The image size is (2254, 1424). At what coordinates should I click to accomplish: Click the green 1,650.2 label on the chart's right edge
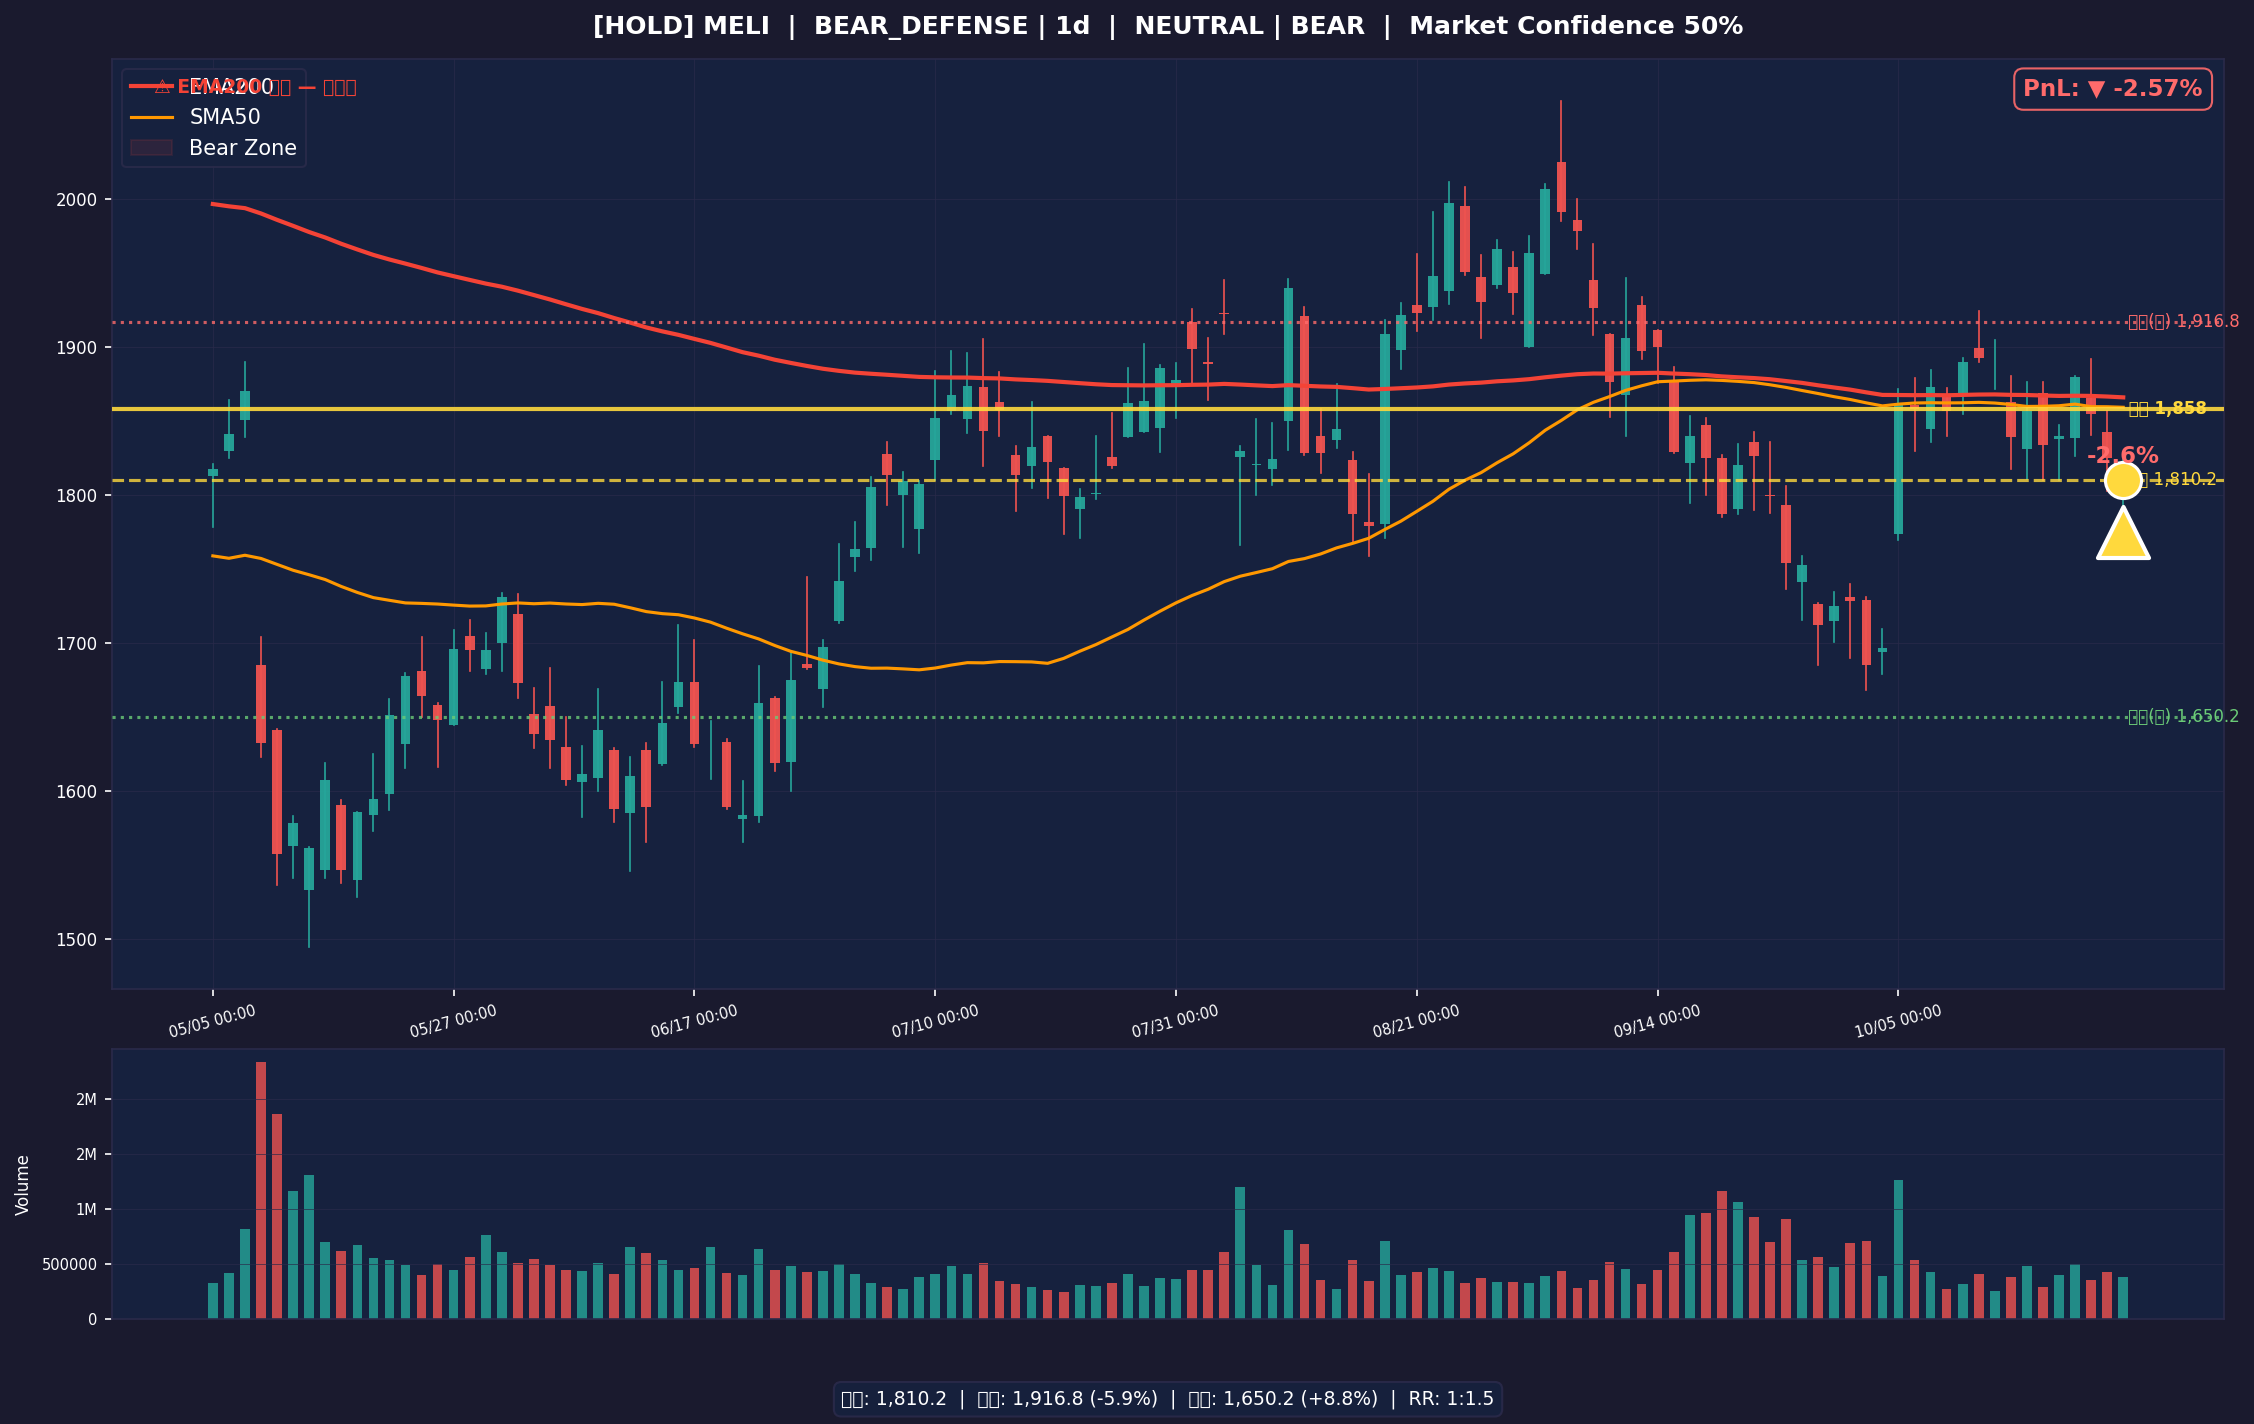pos(2183,717)
